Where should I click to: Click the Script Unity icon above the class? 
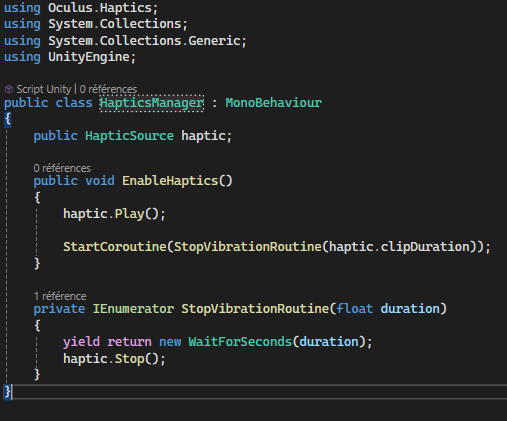coord(9,89)
